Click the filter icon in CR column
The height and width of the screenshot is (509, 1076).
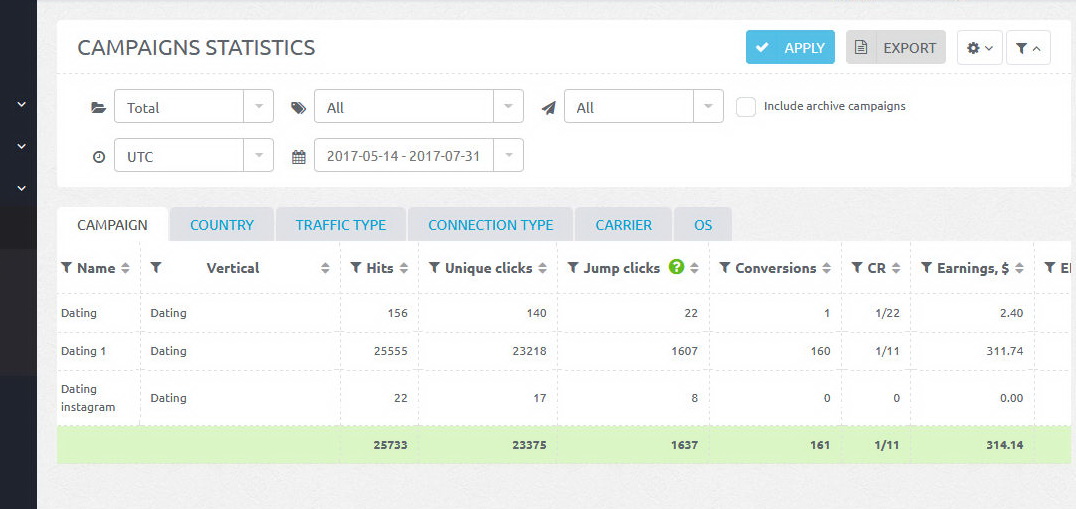coord(857,268)
